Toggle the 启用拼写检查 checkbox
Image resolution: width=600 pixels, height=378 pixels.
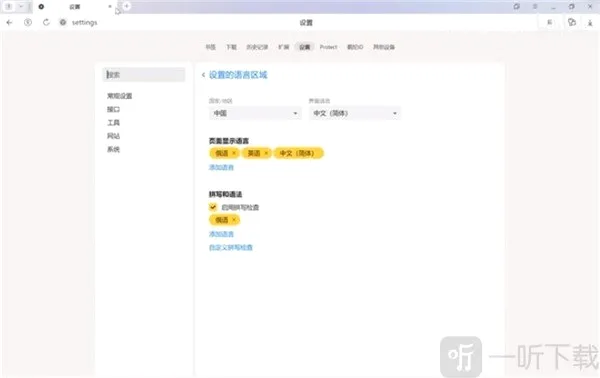tap(213, 207)
